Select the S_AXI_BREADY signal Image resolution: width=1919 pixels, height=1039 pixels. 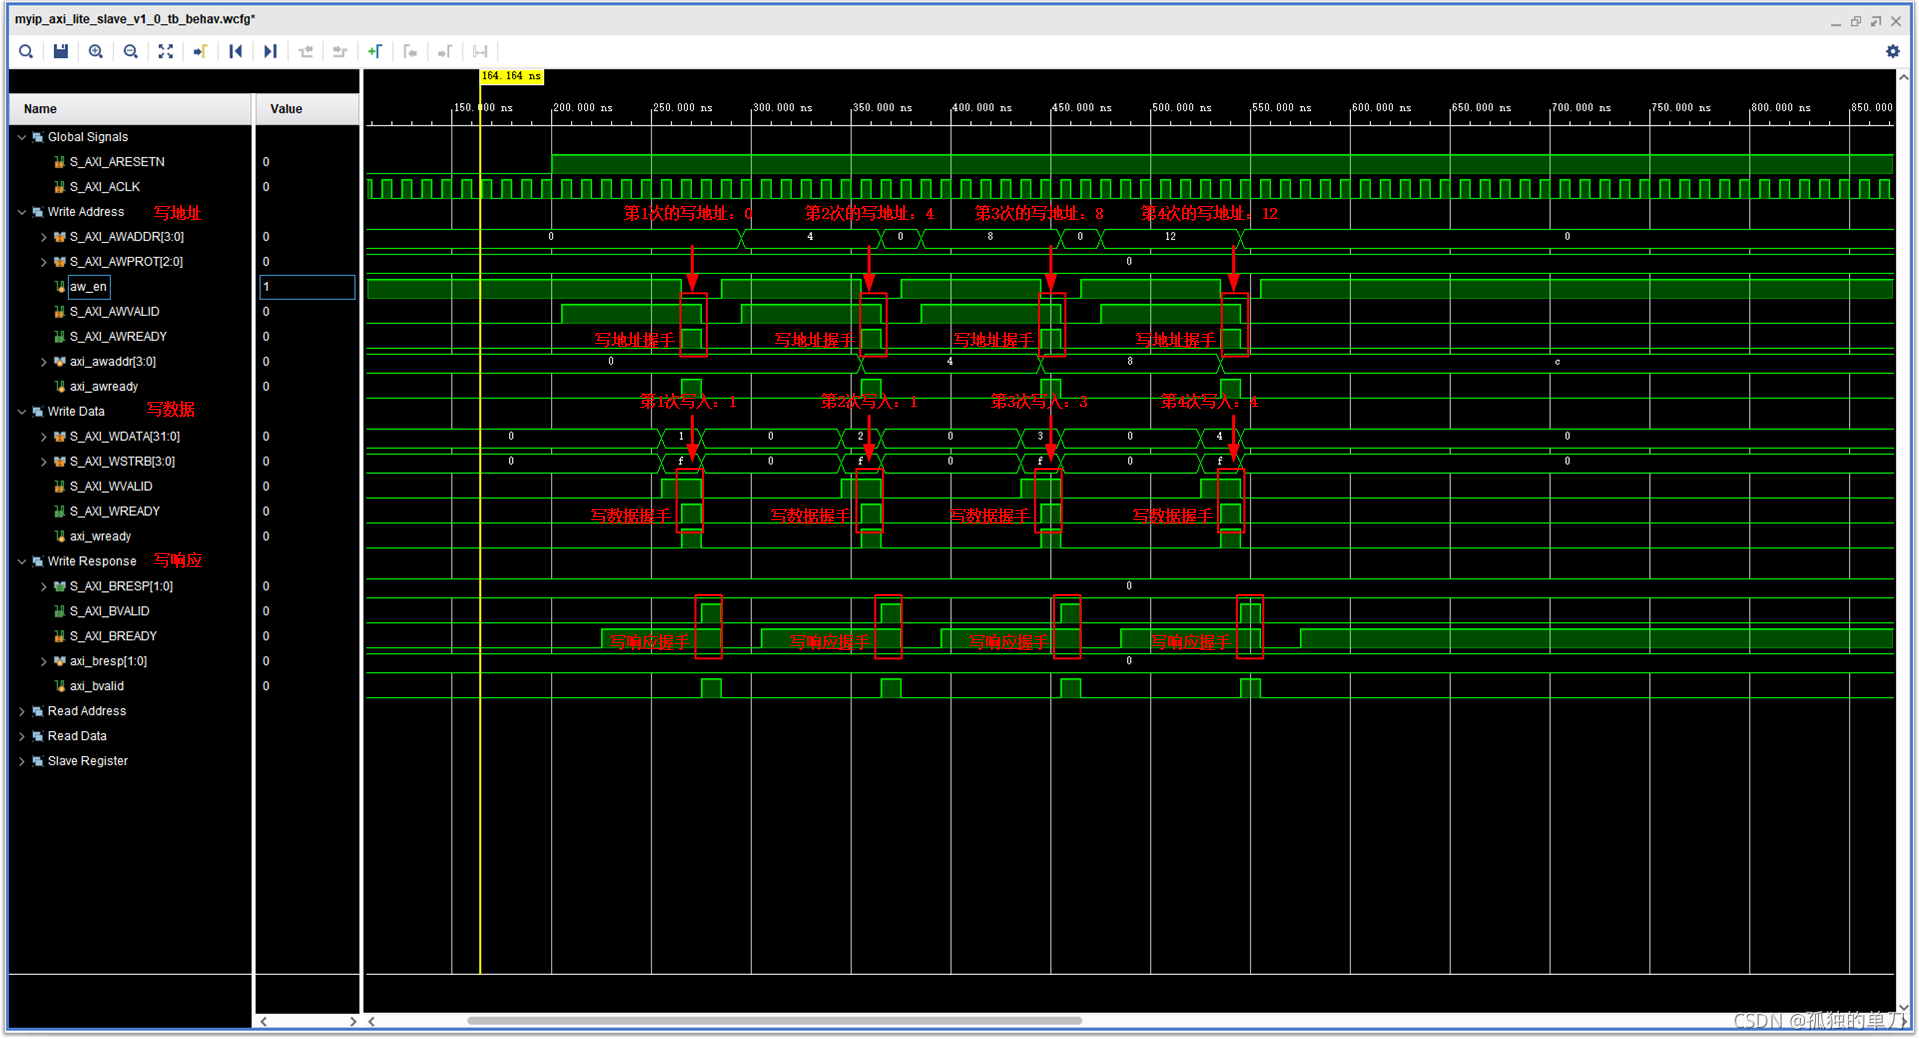tap(113, 636)
